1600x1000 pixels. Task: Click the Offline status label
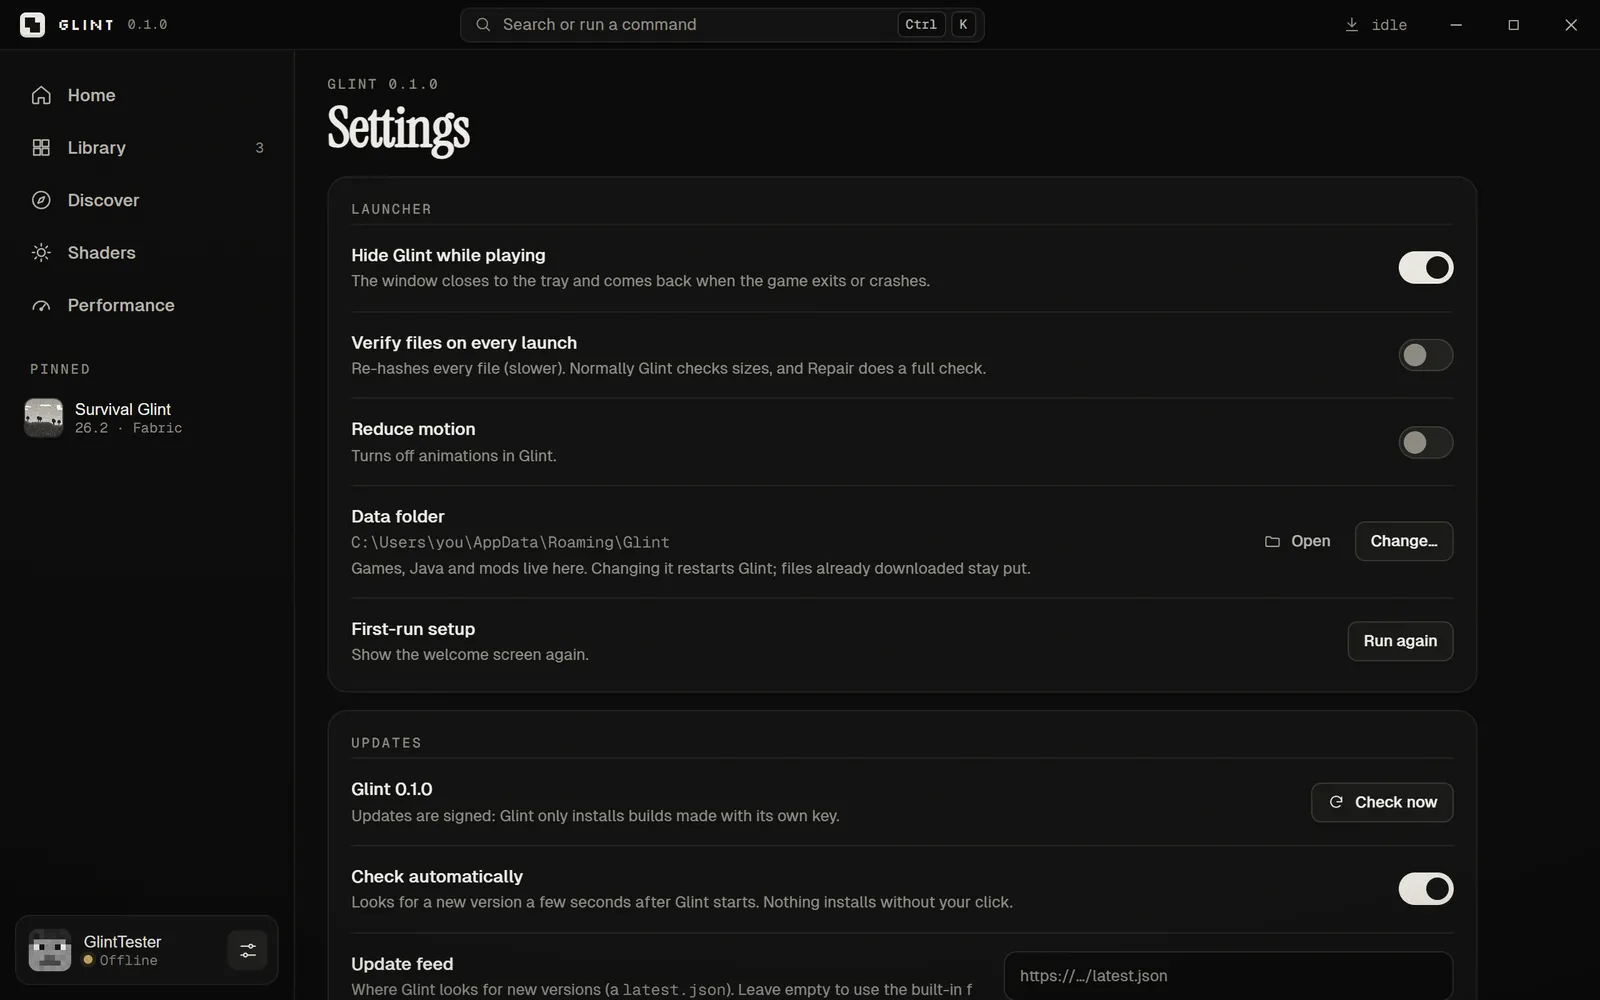[x=128, y=960]
